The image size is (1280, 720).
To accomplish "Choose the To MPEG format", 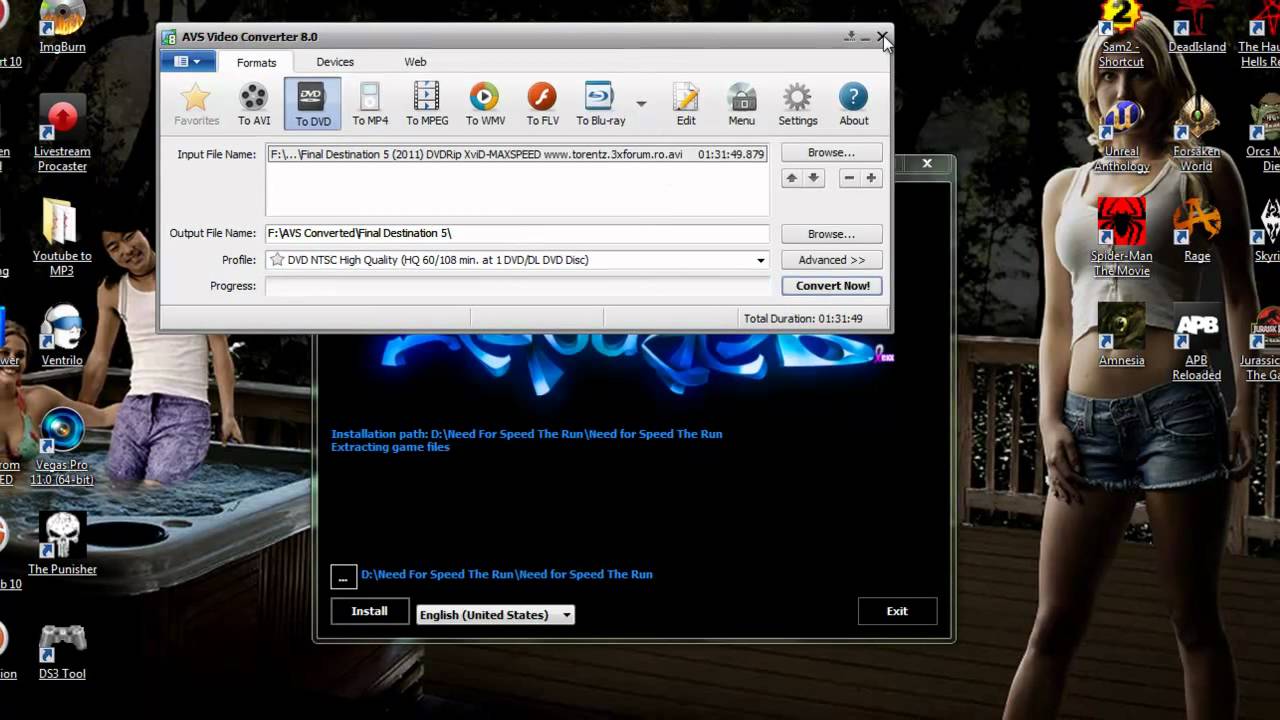I will pos(427,104).
